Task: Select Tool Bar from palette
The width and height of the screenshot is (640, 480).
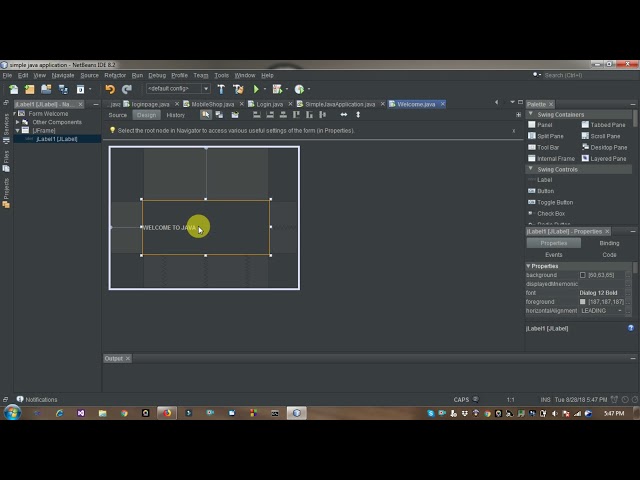Action: click(544, 147)
